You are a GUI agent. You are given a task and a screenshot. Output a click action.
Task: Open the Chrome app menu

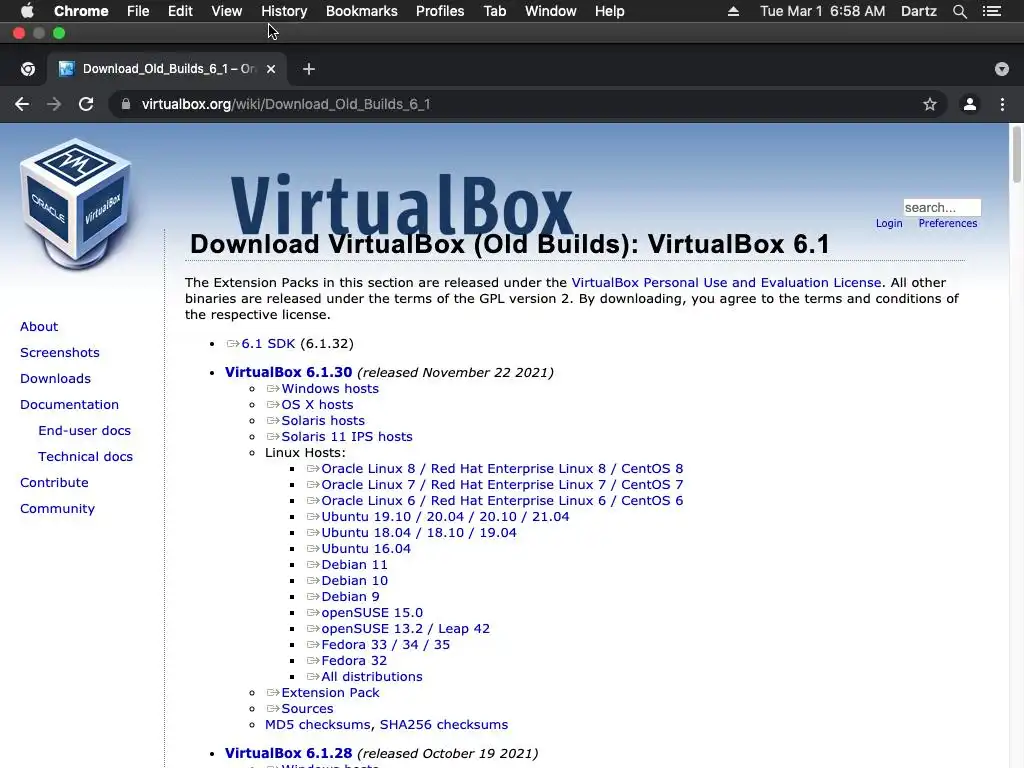pyautogui.click(x=81, y=11)
